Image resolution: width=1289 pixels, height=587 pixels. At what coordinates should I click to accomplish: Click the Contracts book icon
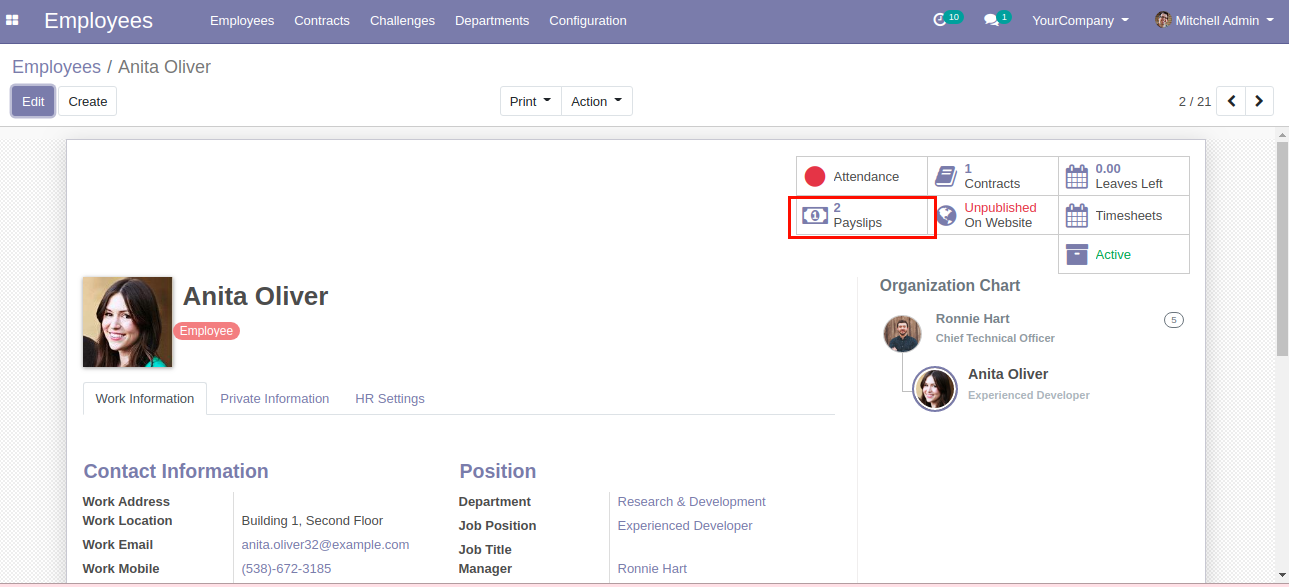point(945,177)
